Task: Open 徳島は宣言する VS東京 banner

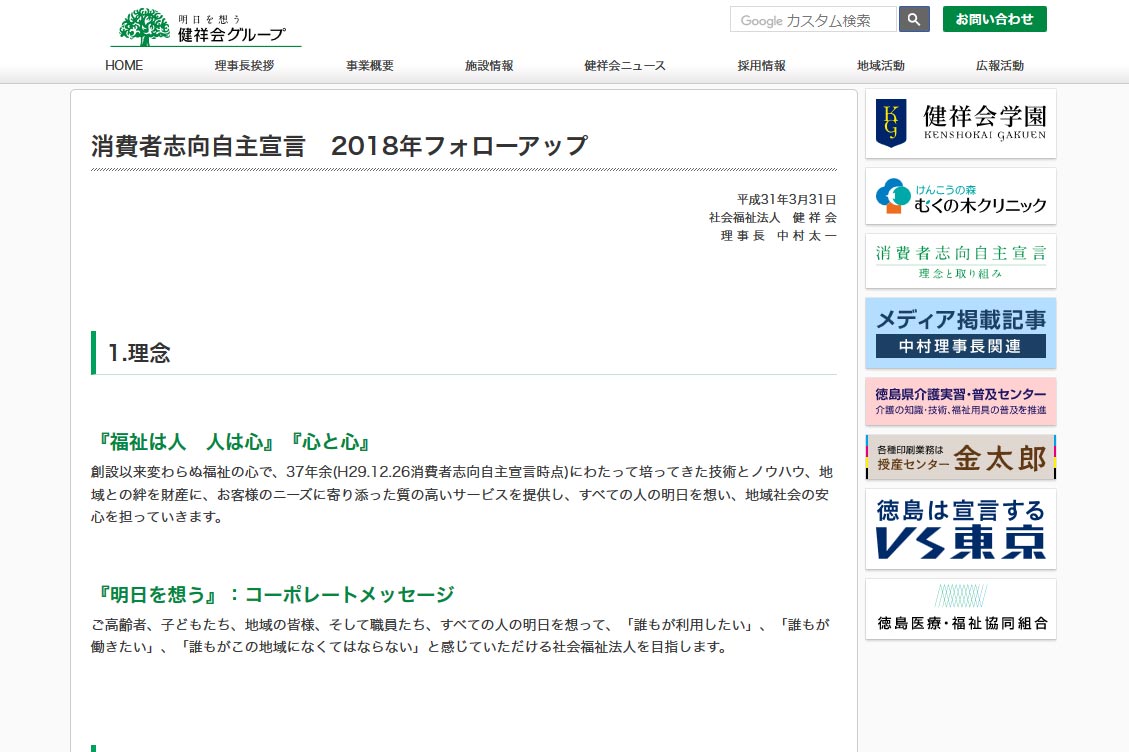Action: click(961, 529)
